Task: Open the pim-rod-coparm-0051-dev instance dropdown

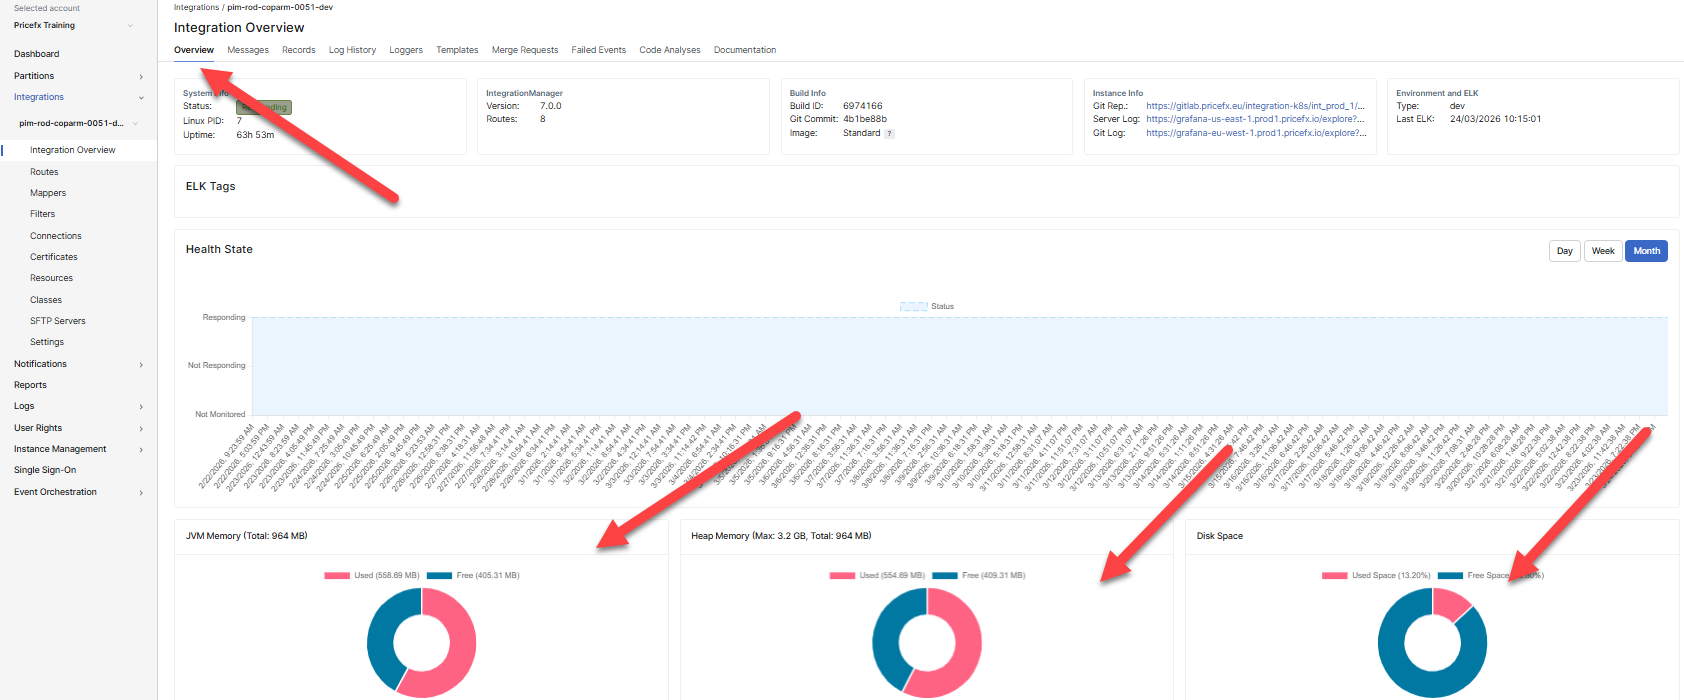Action: point(135,124)
